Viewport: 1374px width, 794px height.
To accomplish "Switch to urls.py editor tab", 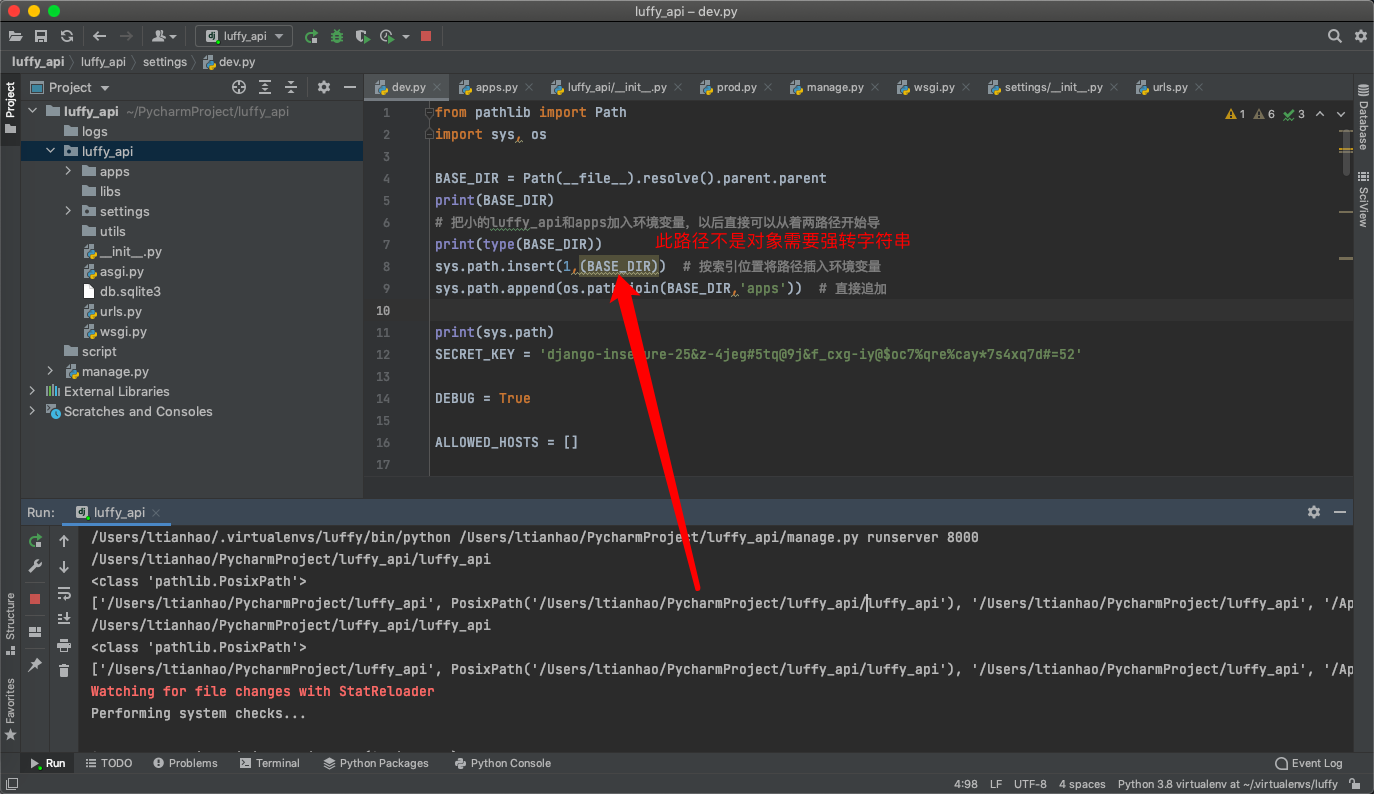I will 1170,87.
